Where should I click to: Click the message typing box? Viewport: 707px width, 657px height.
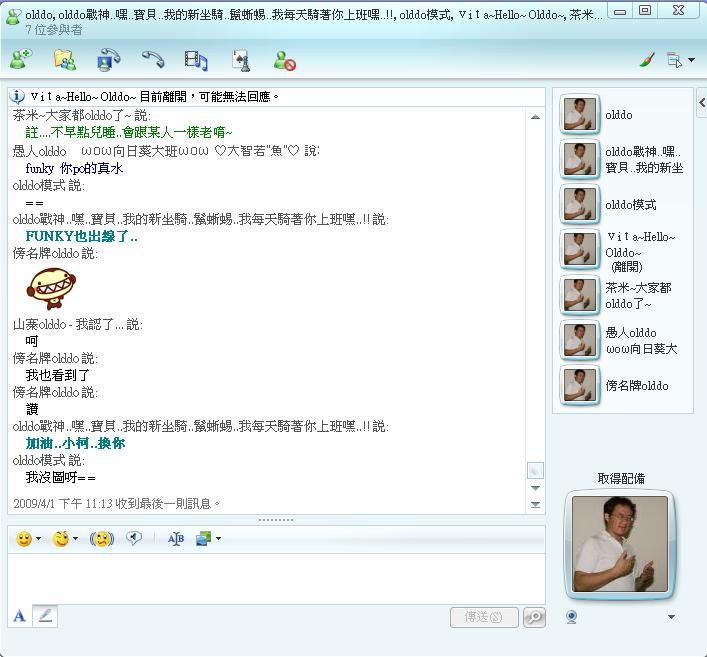276,579
